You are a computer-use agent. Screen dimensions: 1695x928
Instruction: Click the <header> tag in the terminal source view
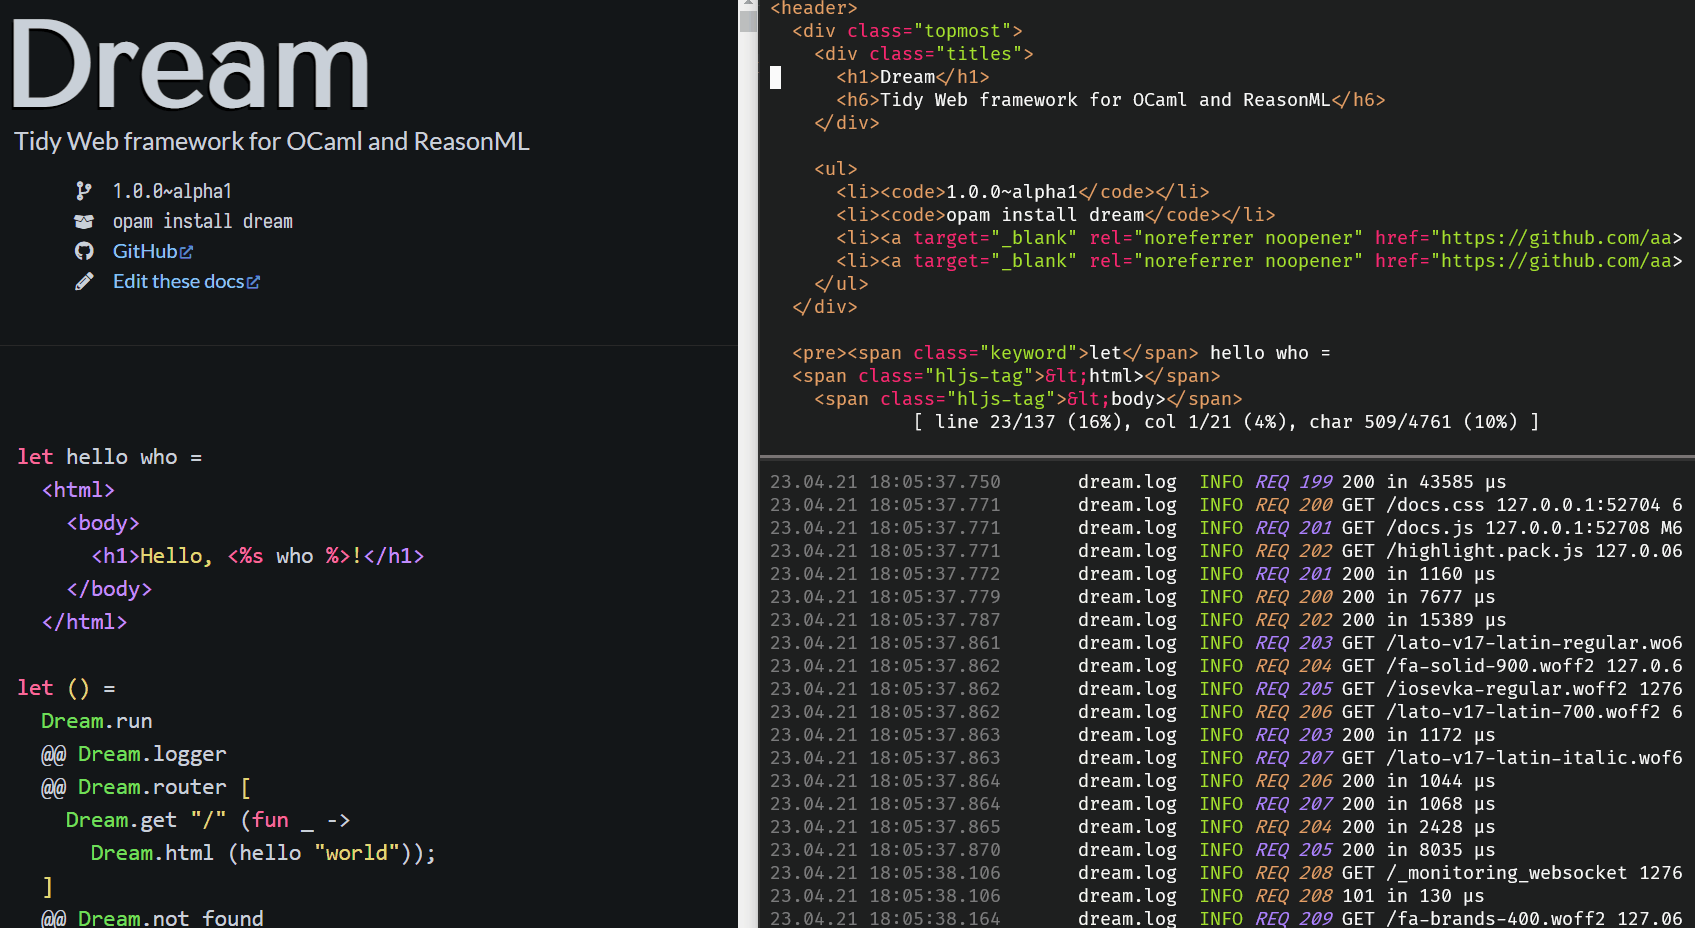pyautogui.click(x=814, y=8)
